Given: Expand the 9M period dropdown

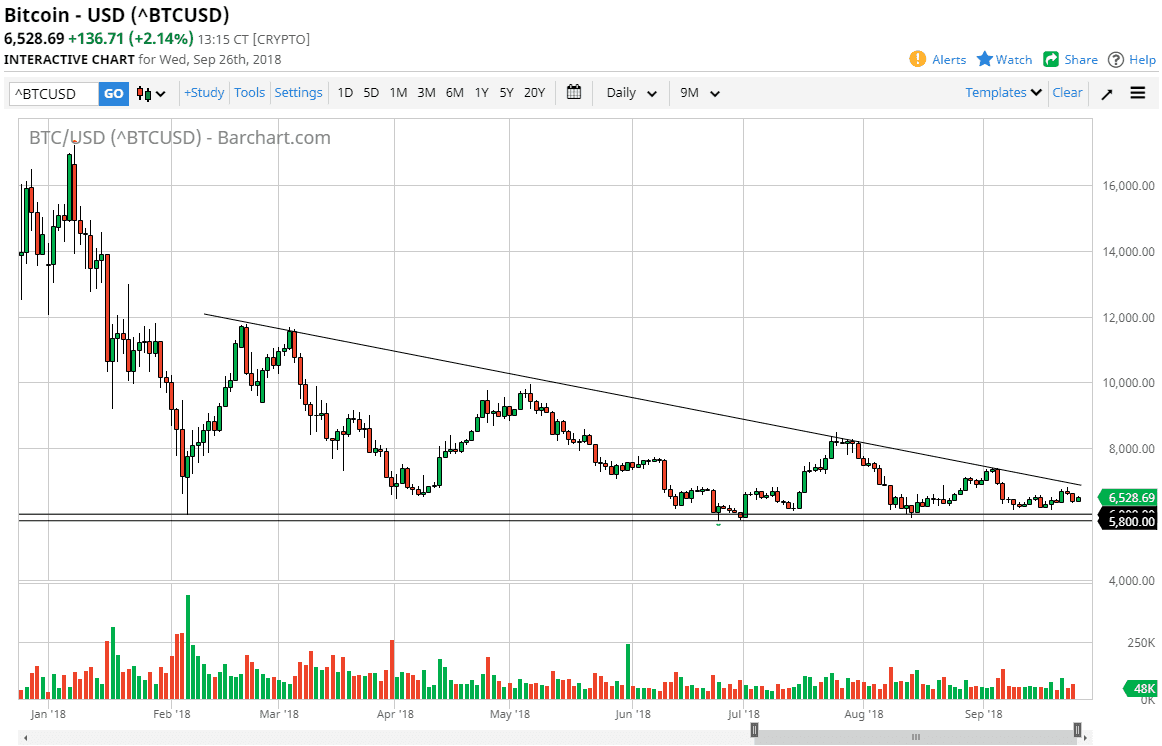Looking at the screenshot, I should click(x=698, y=92).
